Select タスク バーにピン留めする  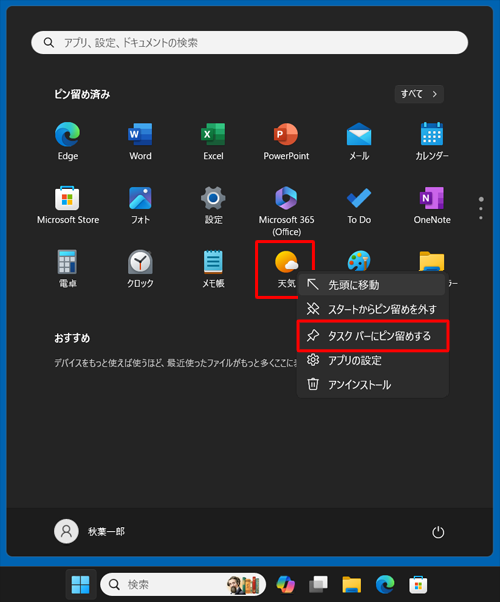click(373, 336)
